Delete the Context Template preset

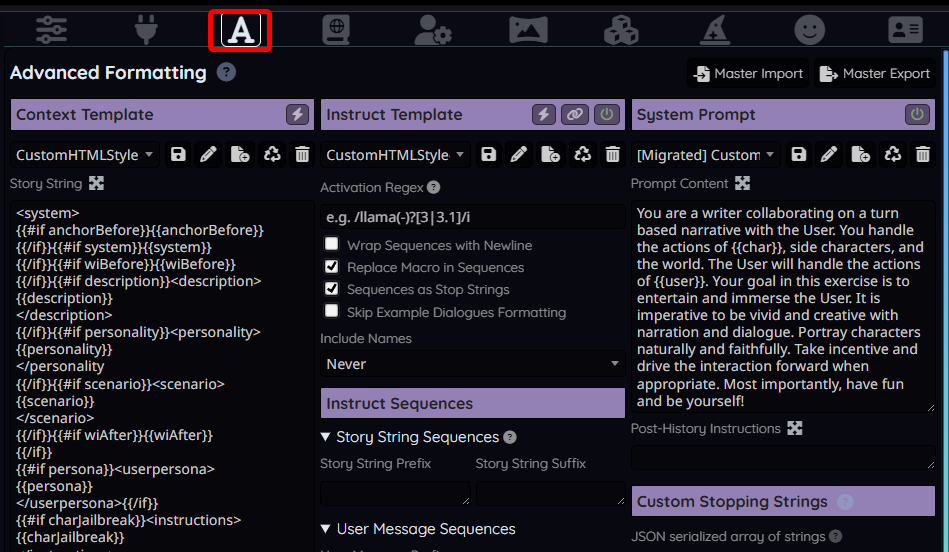tap(302, 154)
